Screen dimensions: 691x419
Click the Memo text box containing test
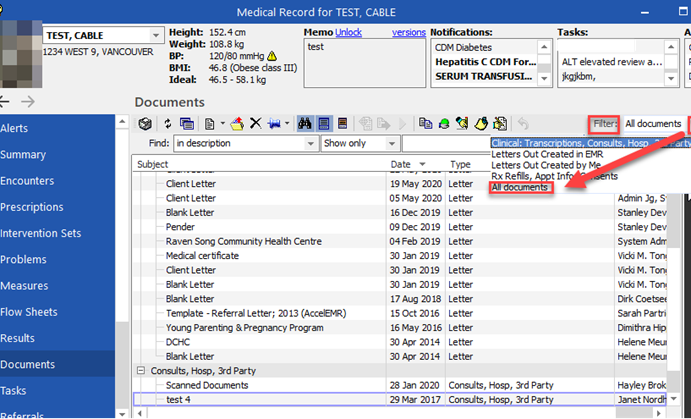point(365,63)
